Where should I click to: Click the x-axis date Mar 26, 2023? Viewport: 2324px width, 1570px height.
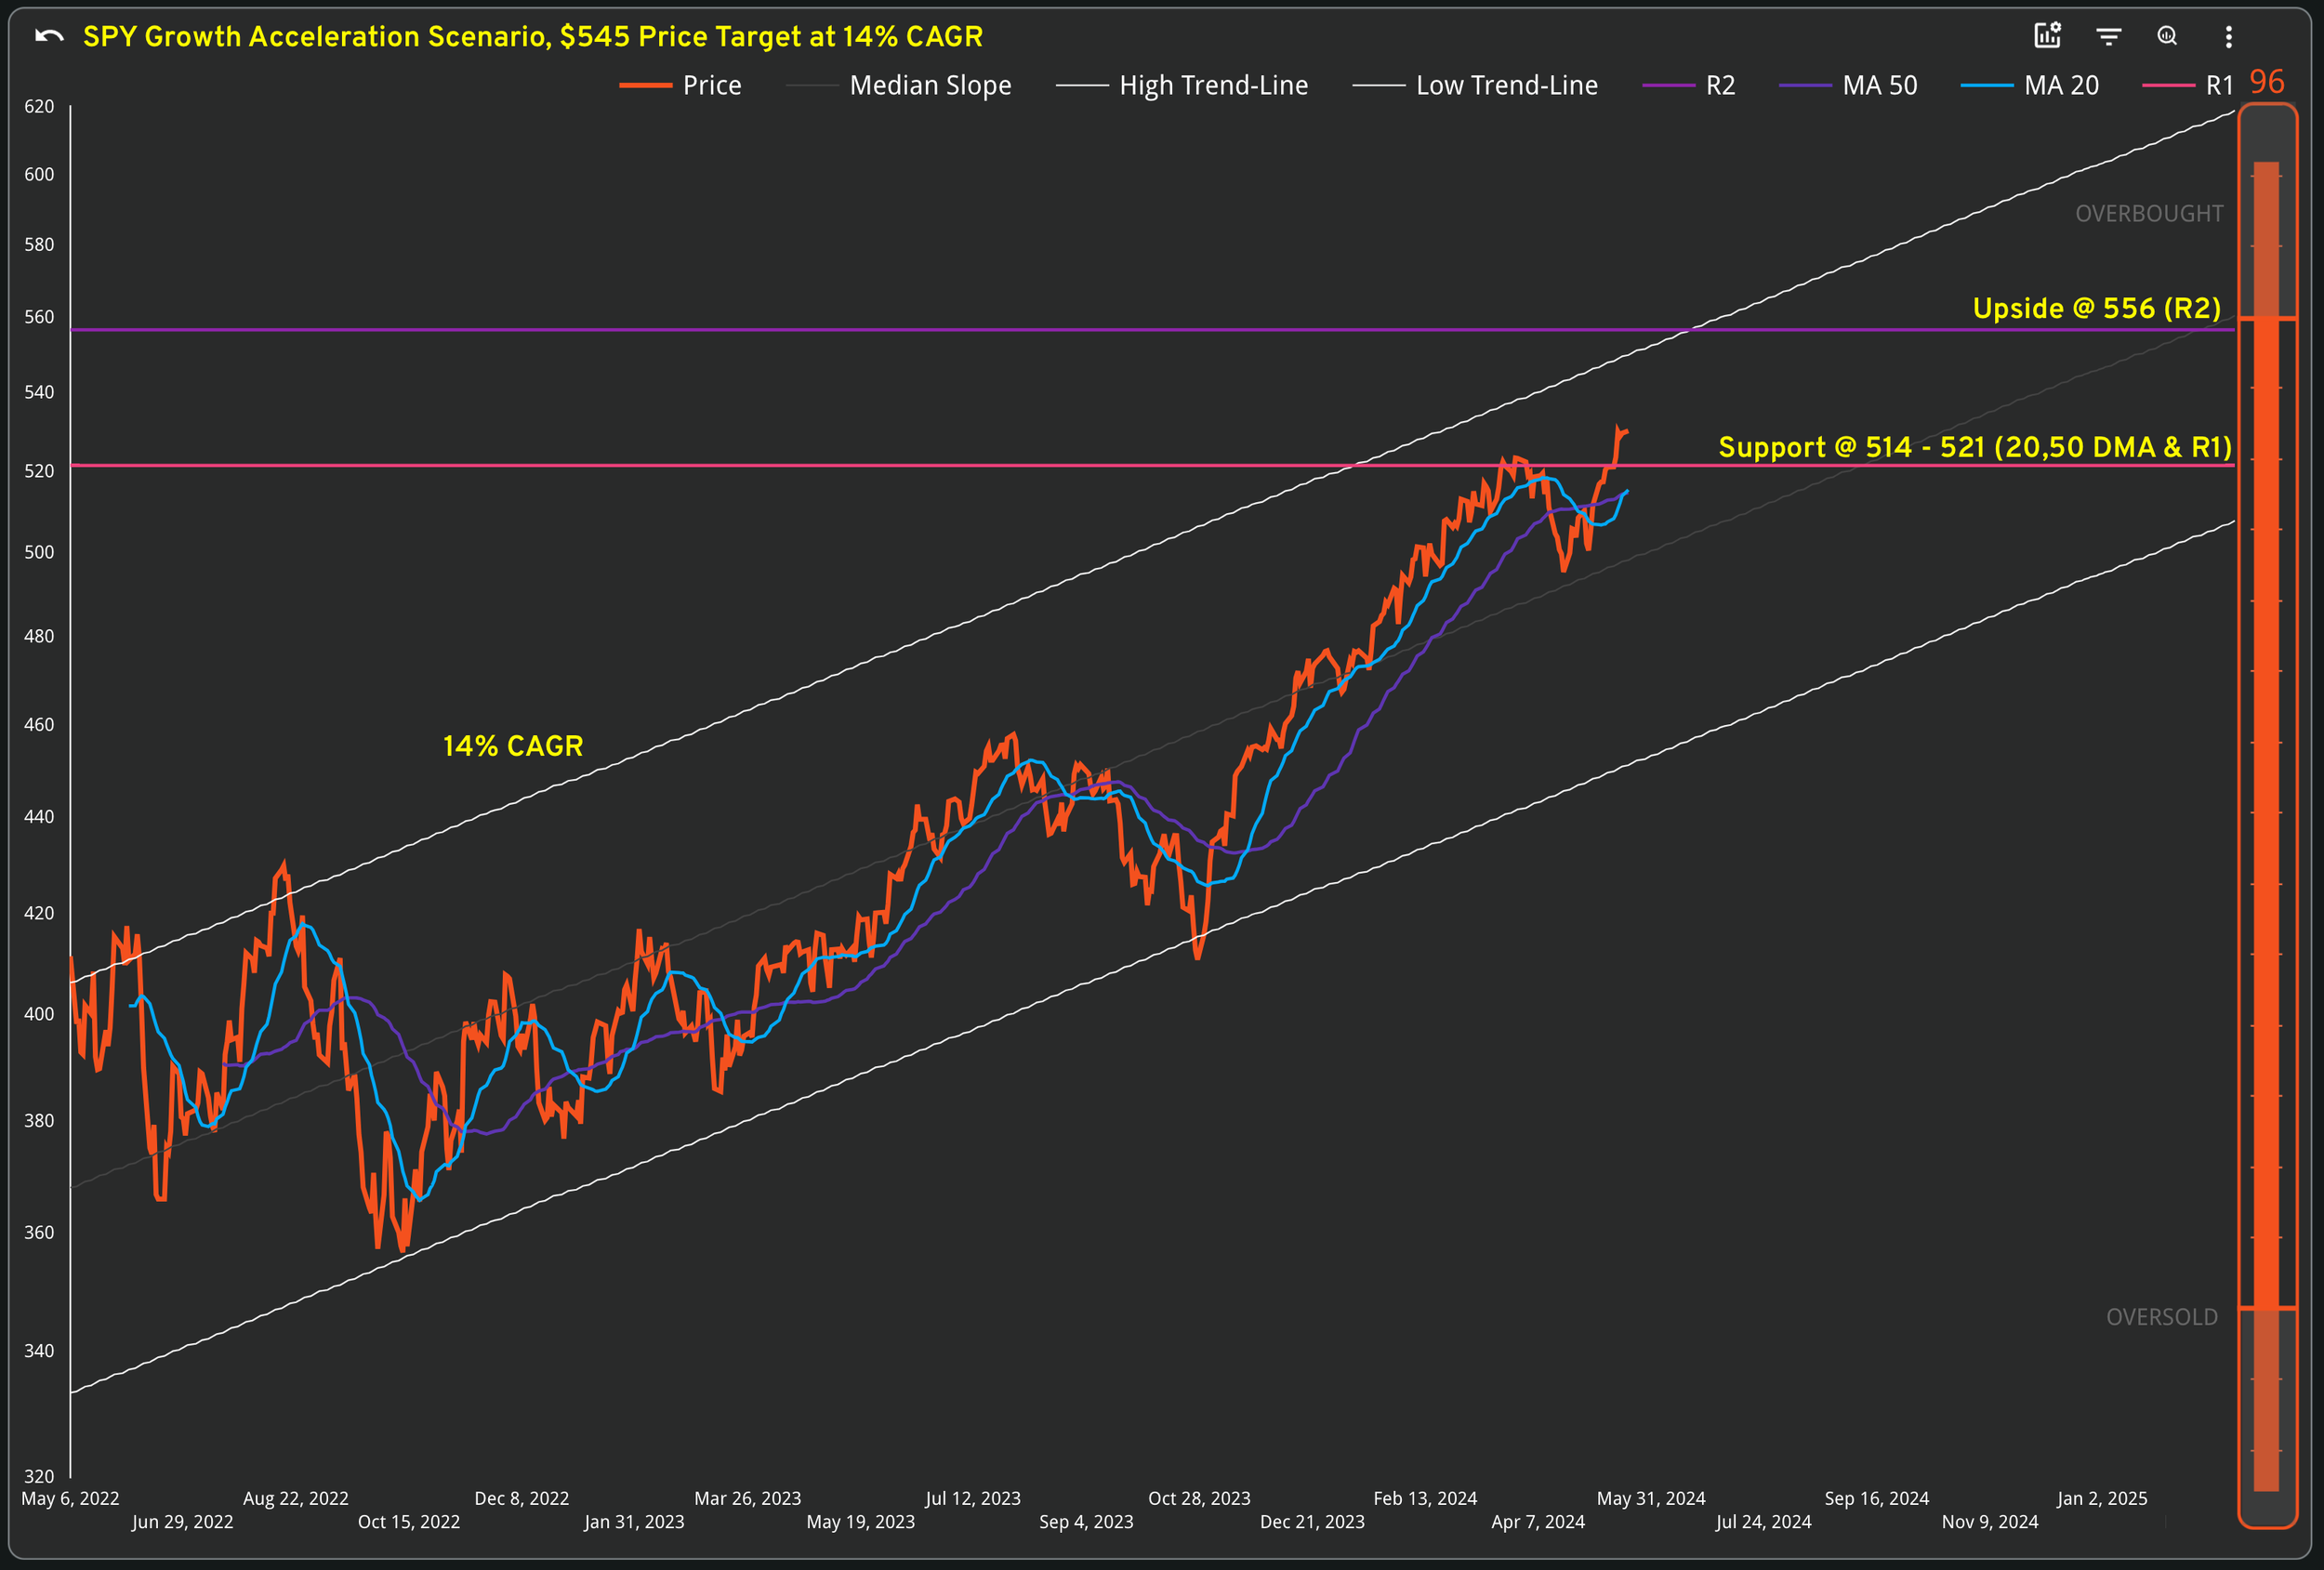pyautogui.click(x=748, y=1498)
